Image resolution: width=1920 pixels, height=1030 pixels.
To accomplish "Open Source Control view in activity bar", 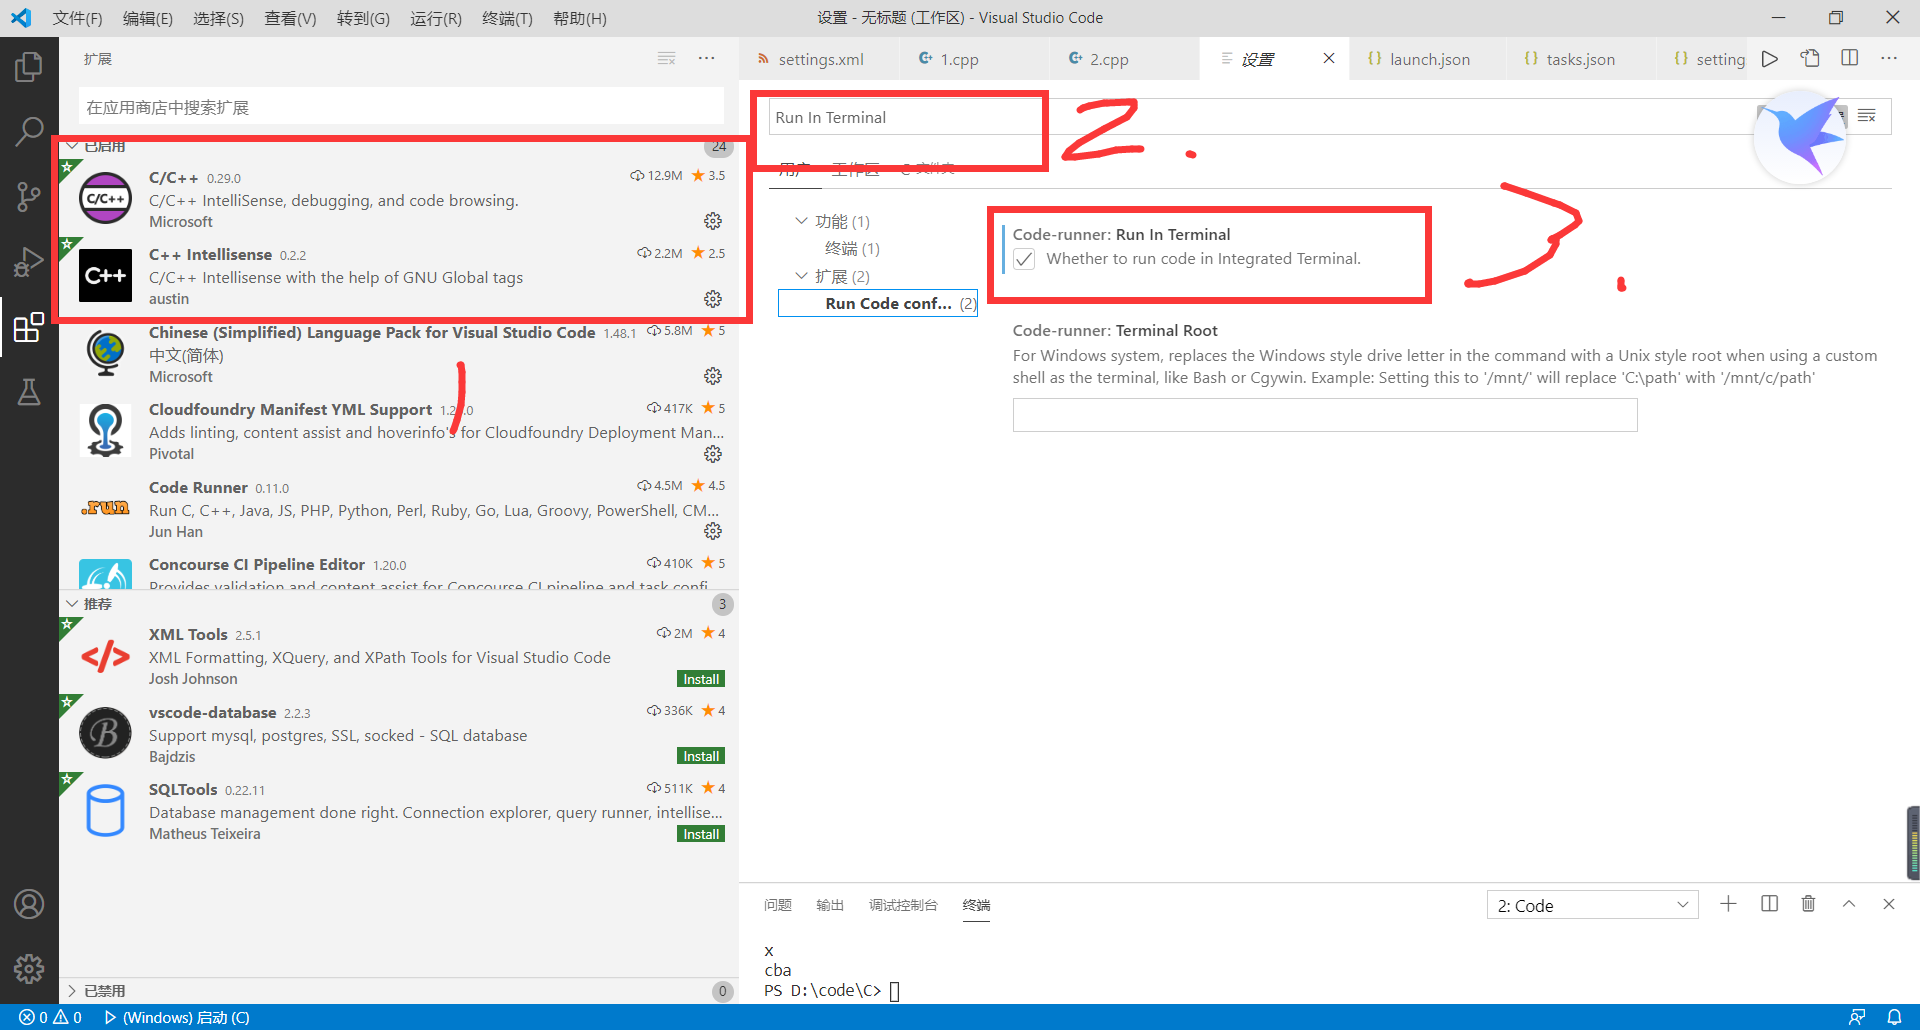I will coord(29,196).
